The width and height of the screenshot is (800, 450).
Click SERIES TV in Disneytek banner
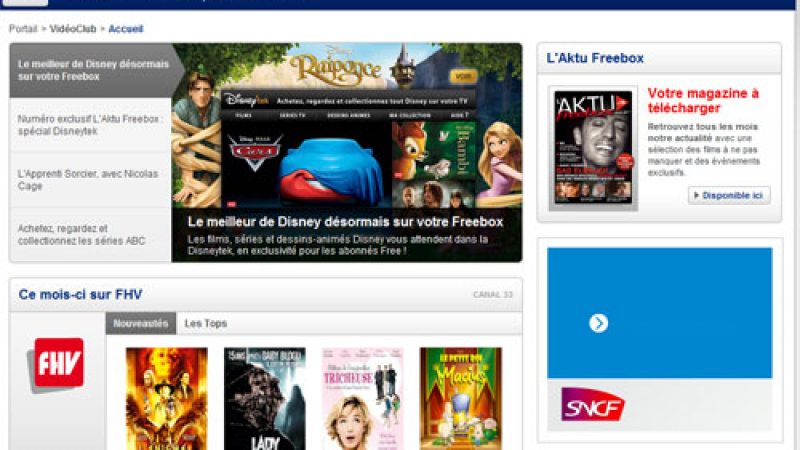292,115
